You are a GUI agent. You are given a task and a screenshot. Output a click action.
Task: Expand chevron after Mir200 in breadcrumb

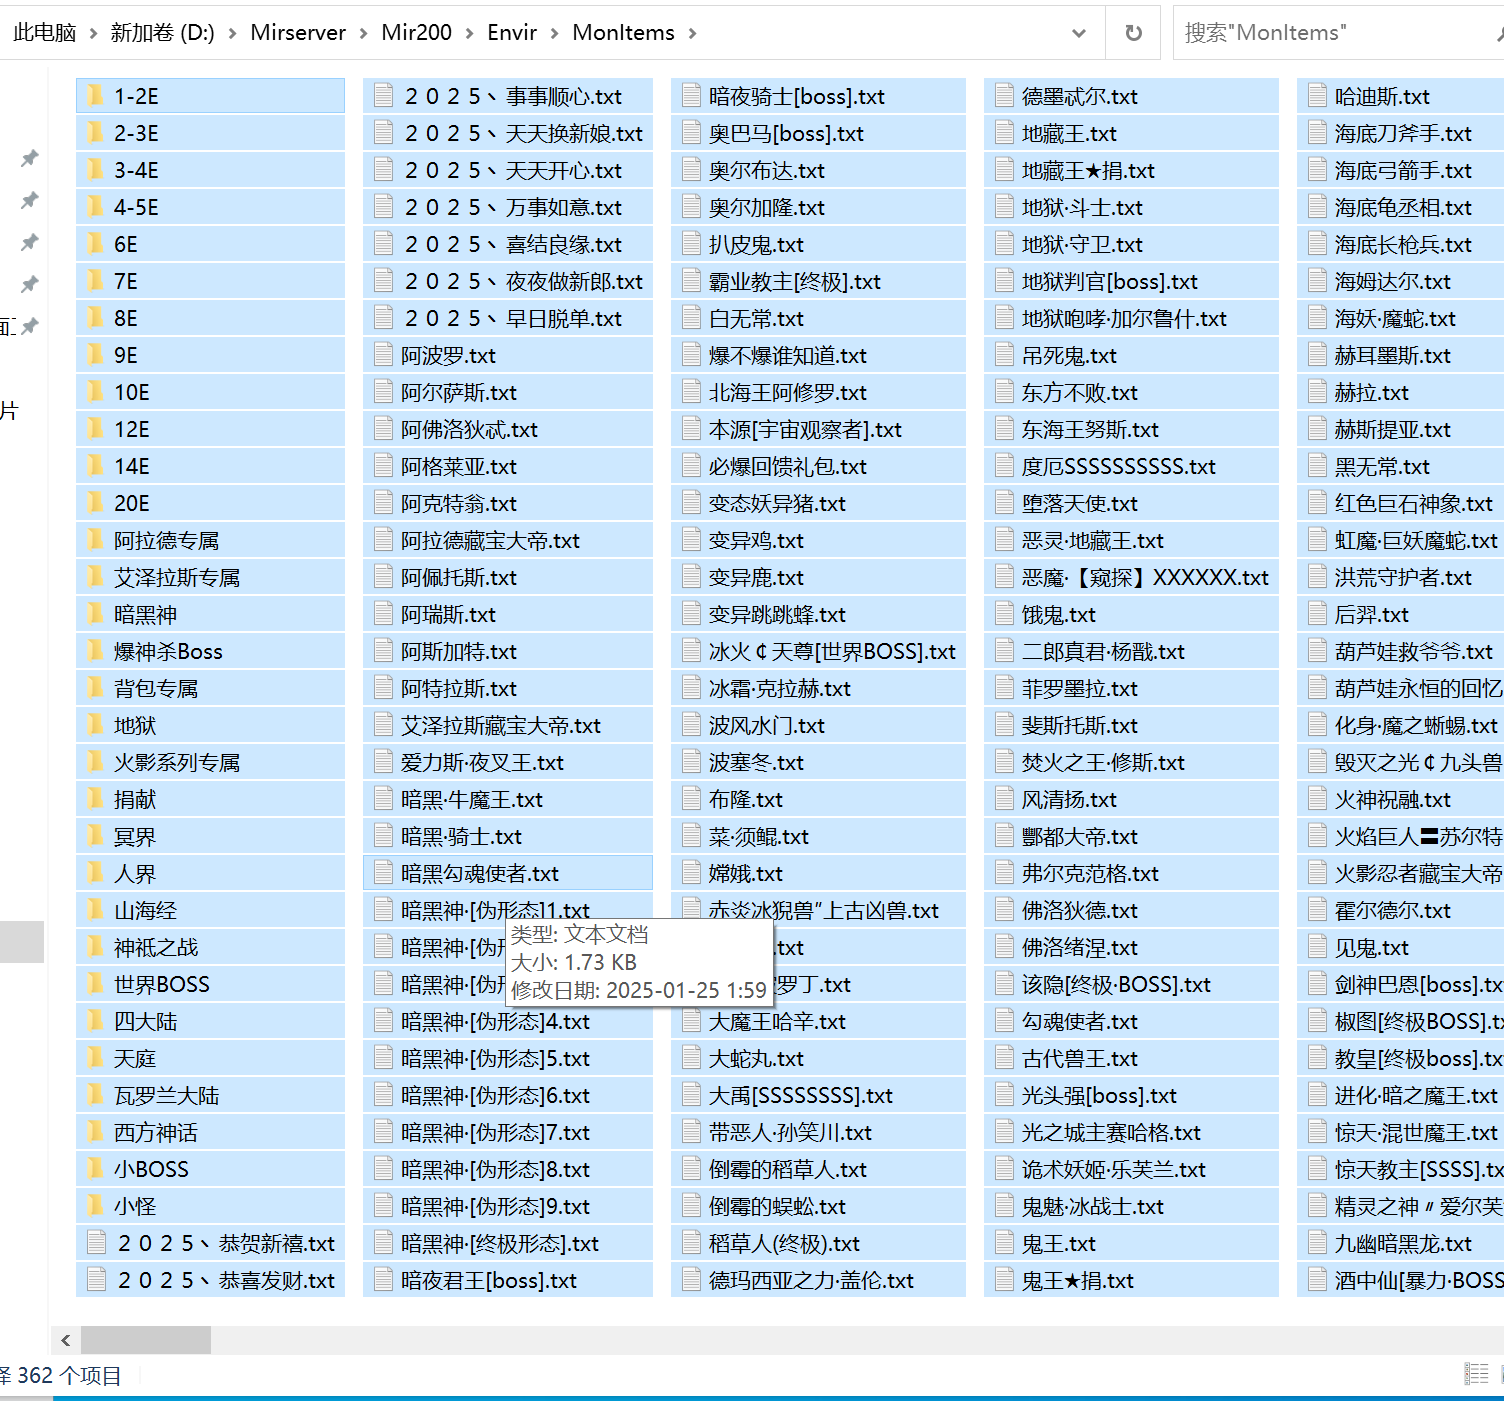(x=470, y=33)
